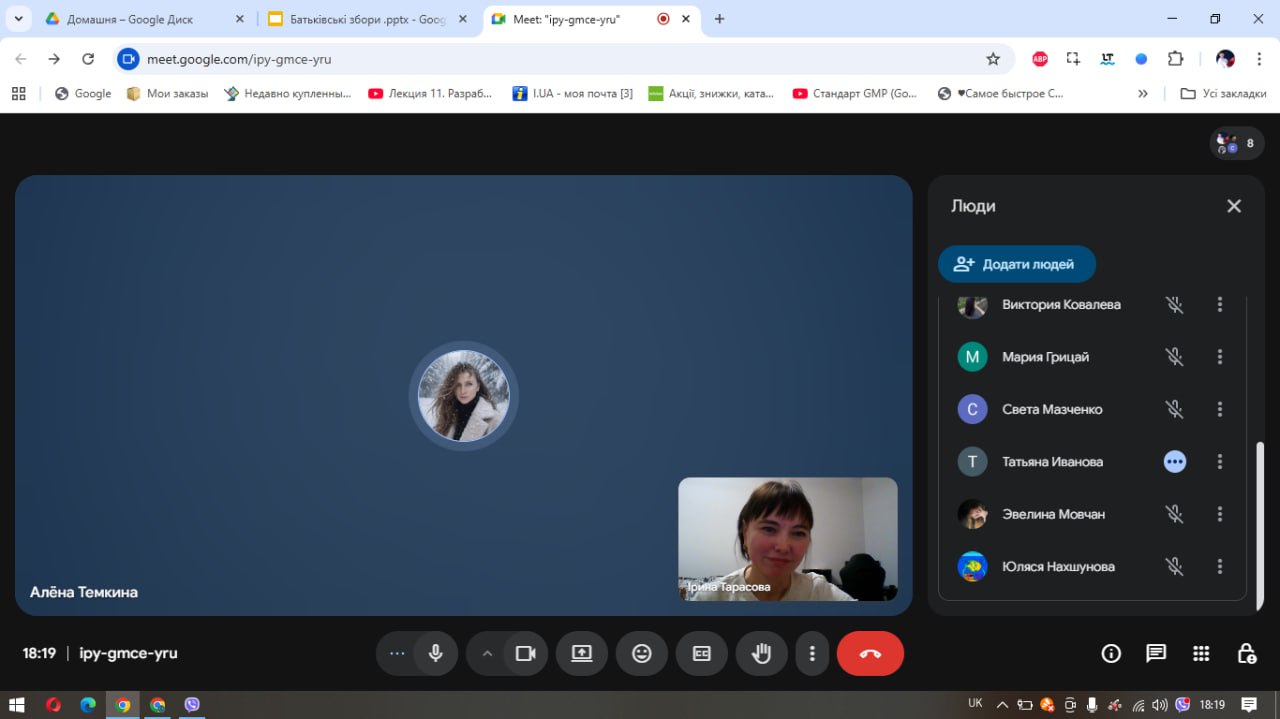The width and height of the screenshot is (1280, 719).
Task: Click Ірина Тарасова self-view video thumbnail
Action: click(787, 538)
